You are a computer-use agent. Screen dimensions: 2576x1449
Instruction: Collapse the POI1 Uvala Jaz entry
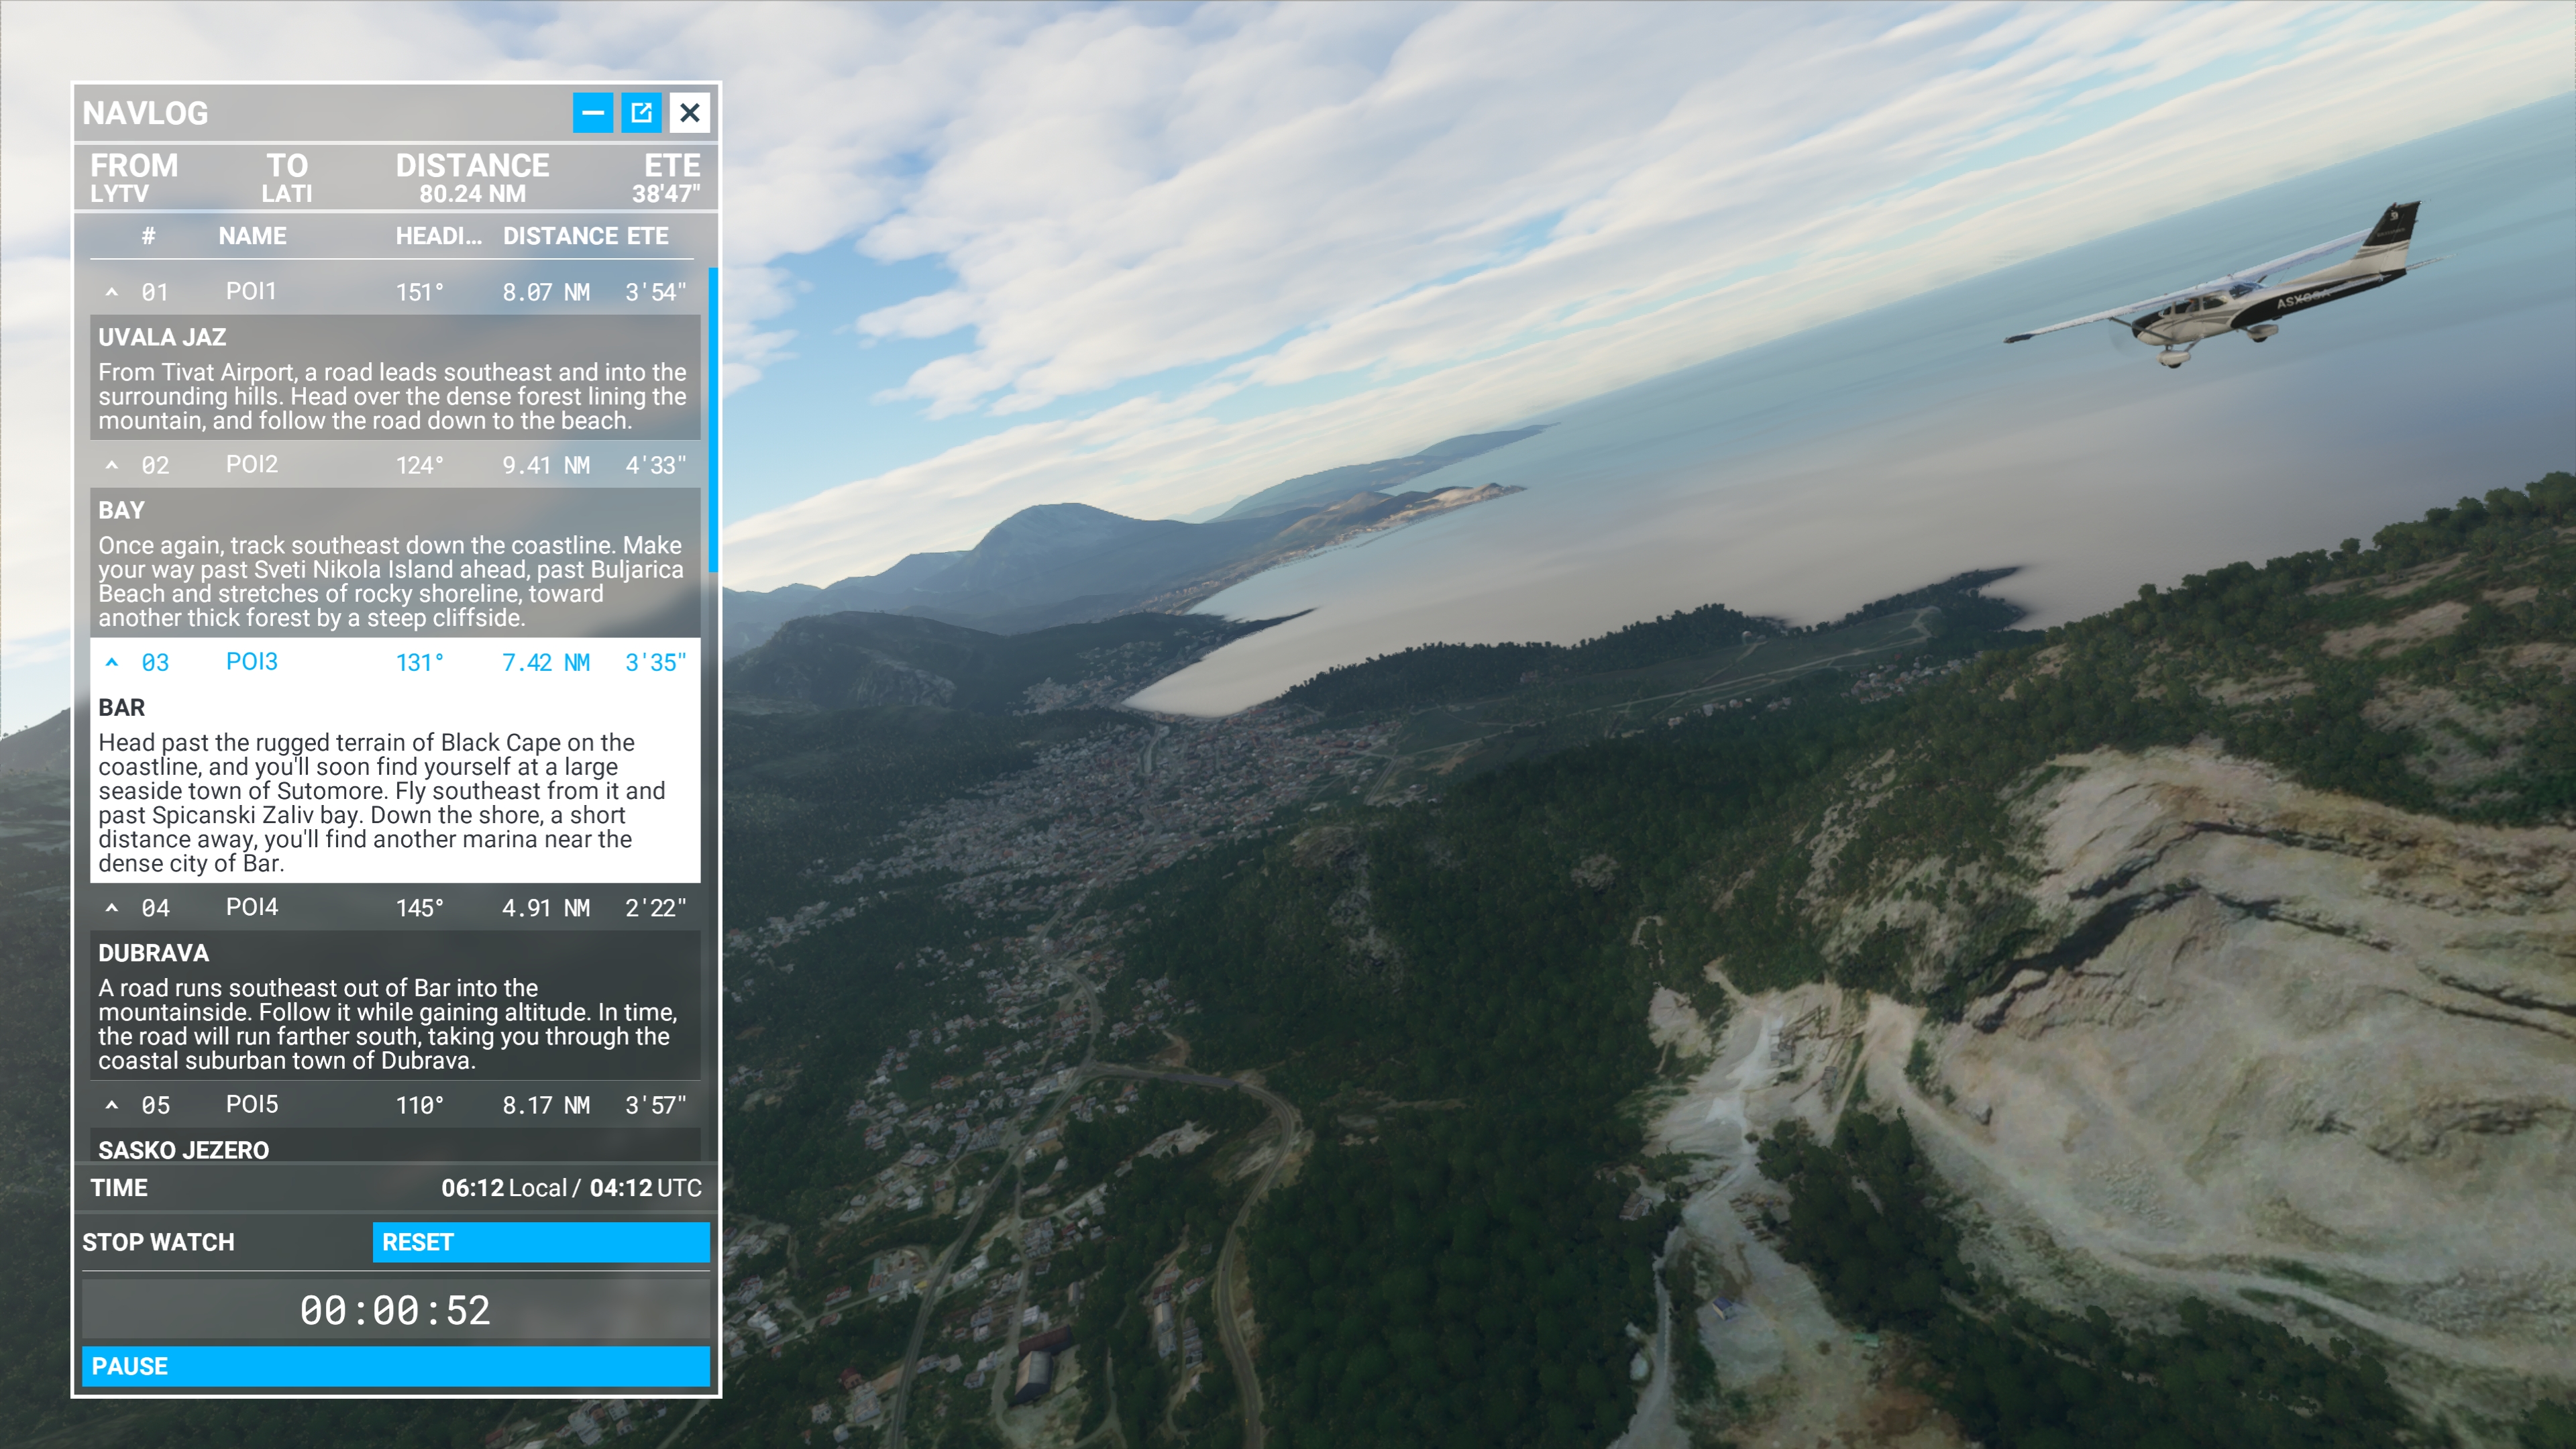coord(112,292)
